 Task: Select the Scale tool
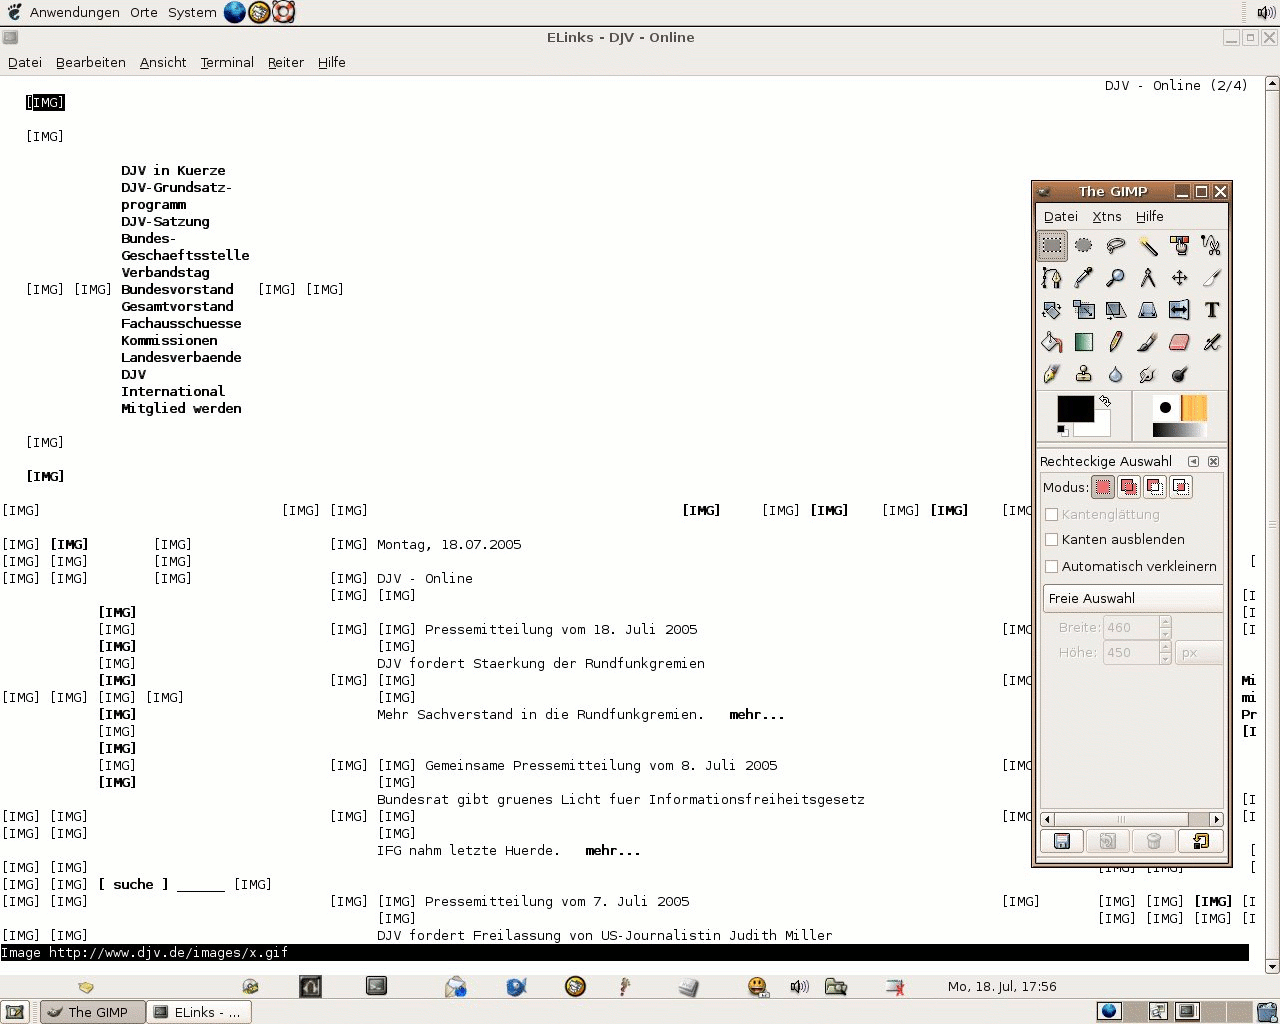(x=1084, y=310)
